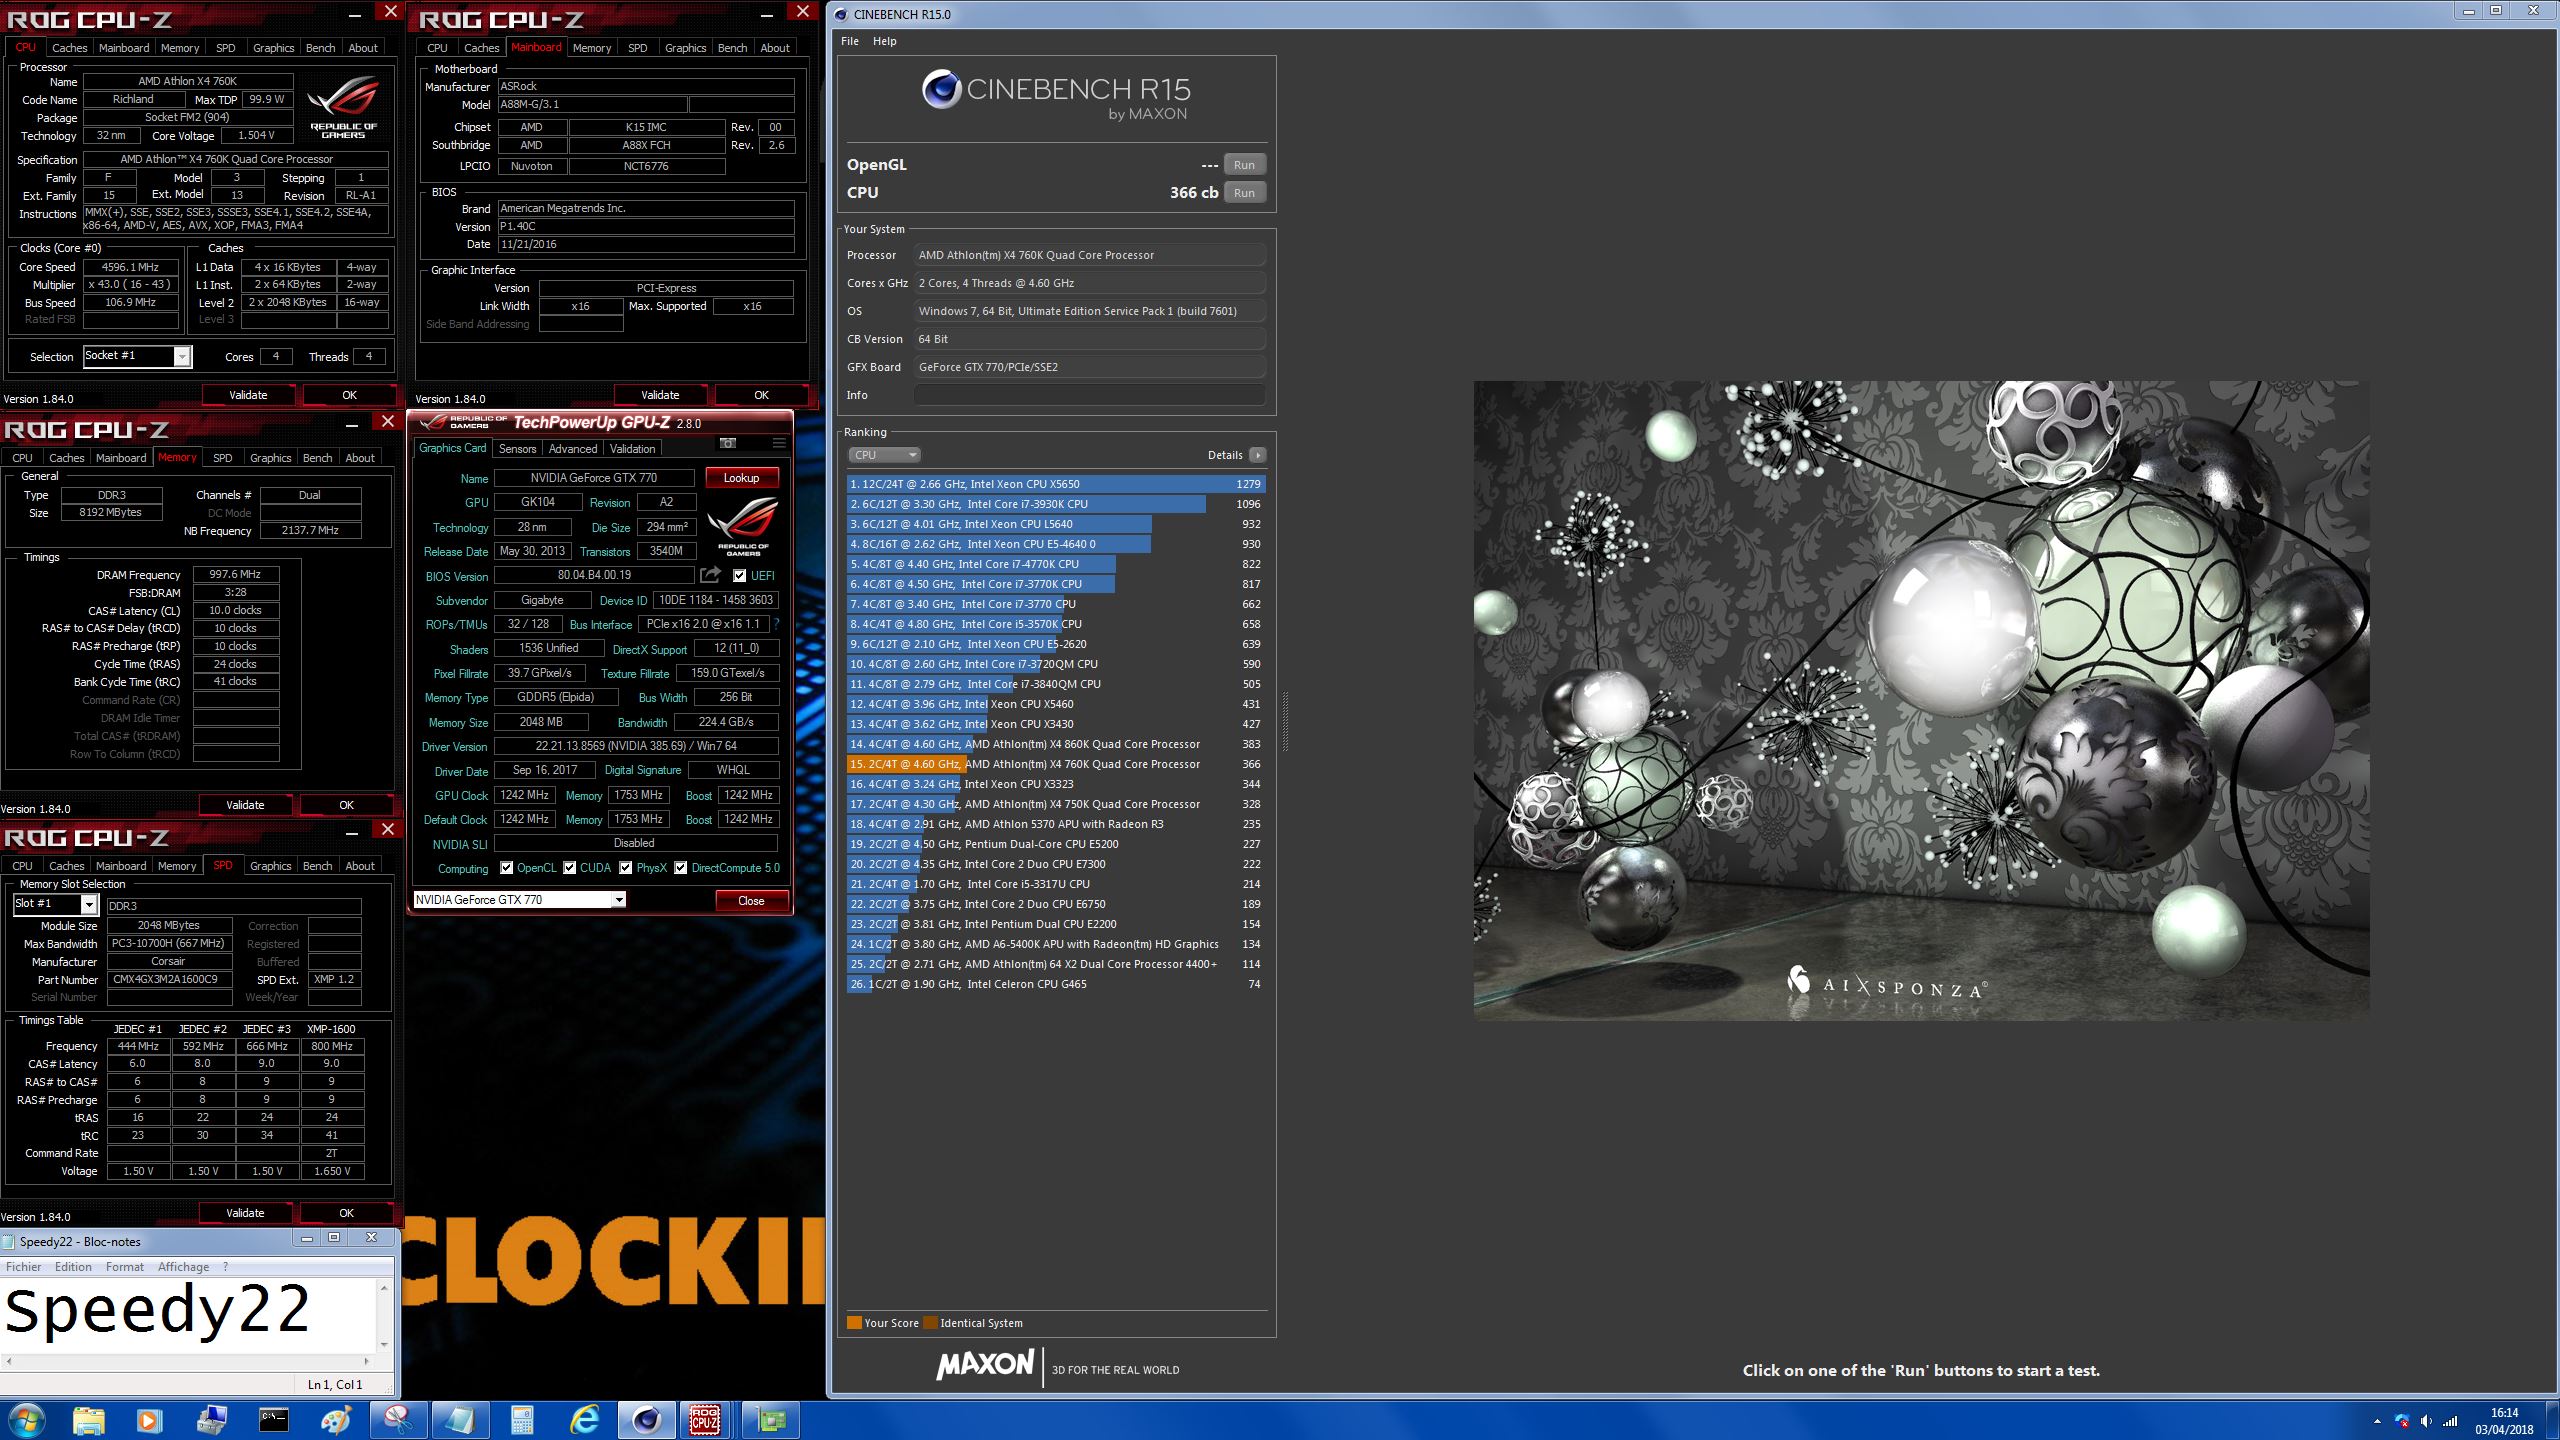
Task: Run the OpenGL test in Cinebench
Action: point(1244,165)
